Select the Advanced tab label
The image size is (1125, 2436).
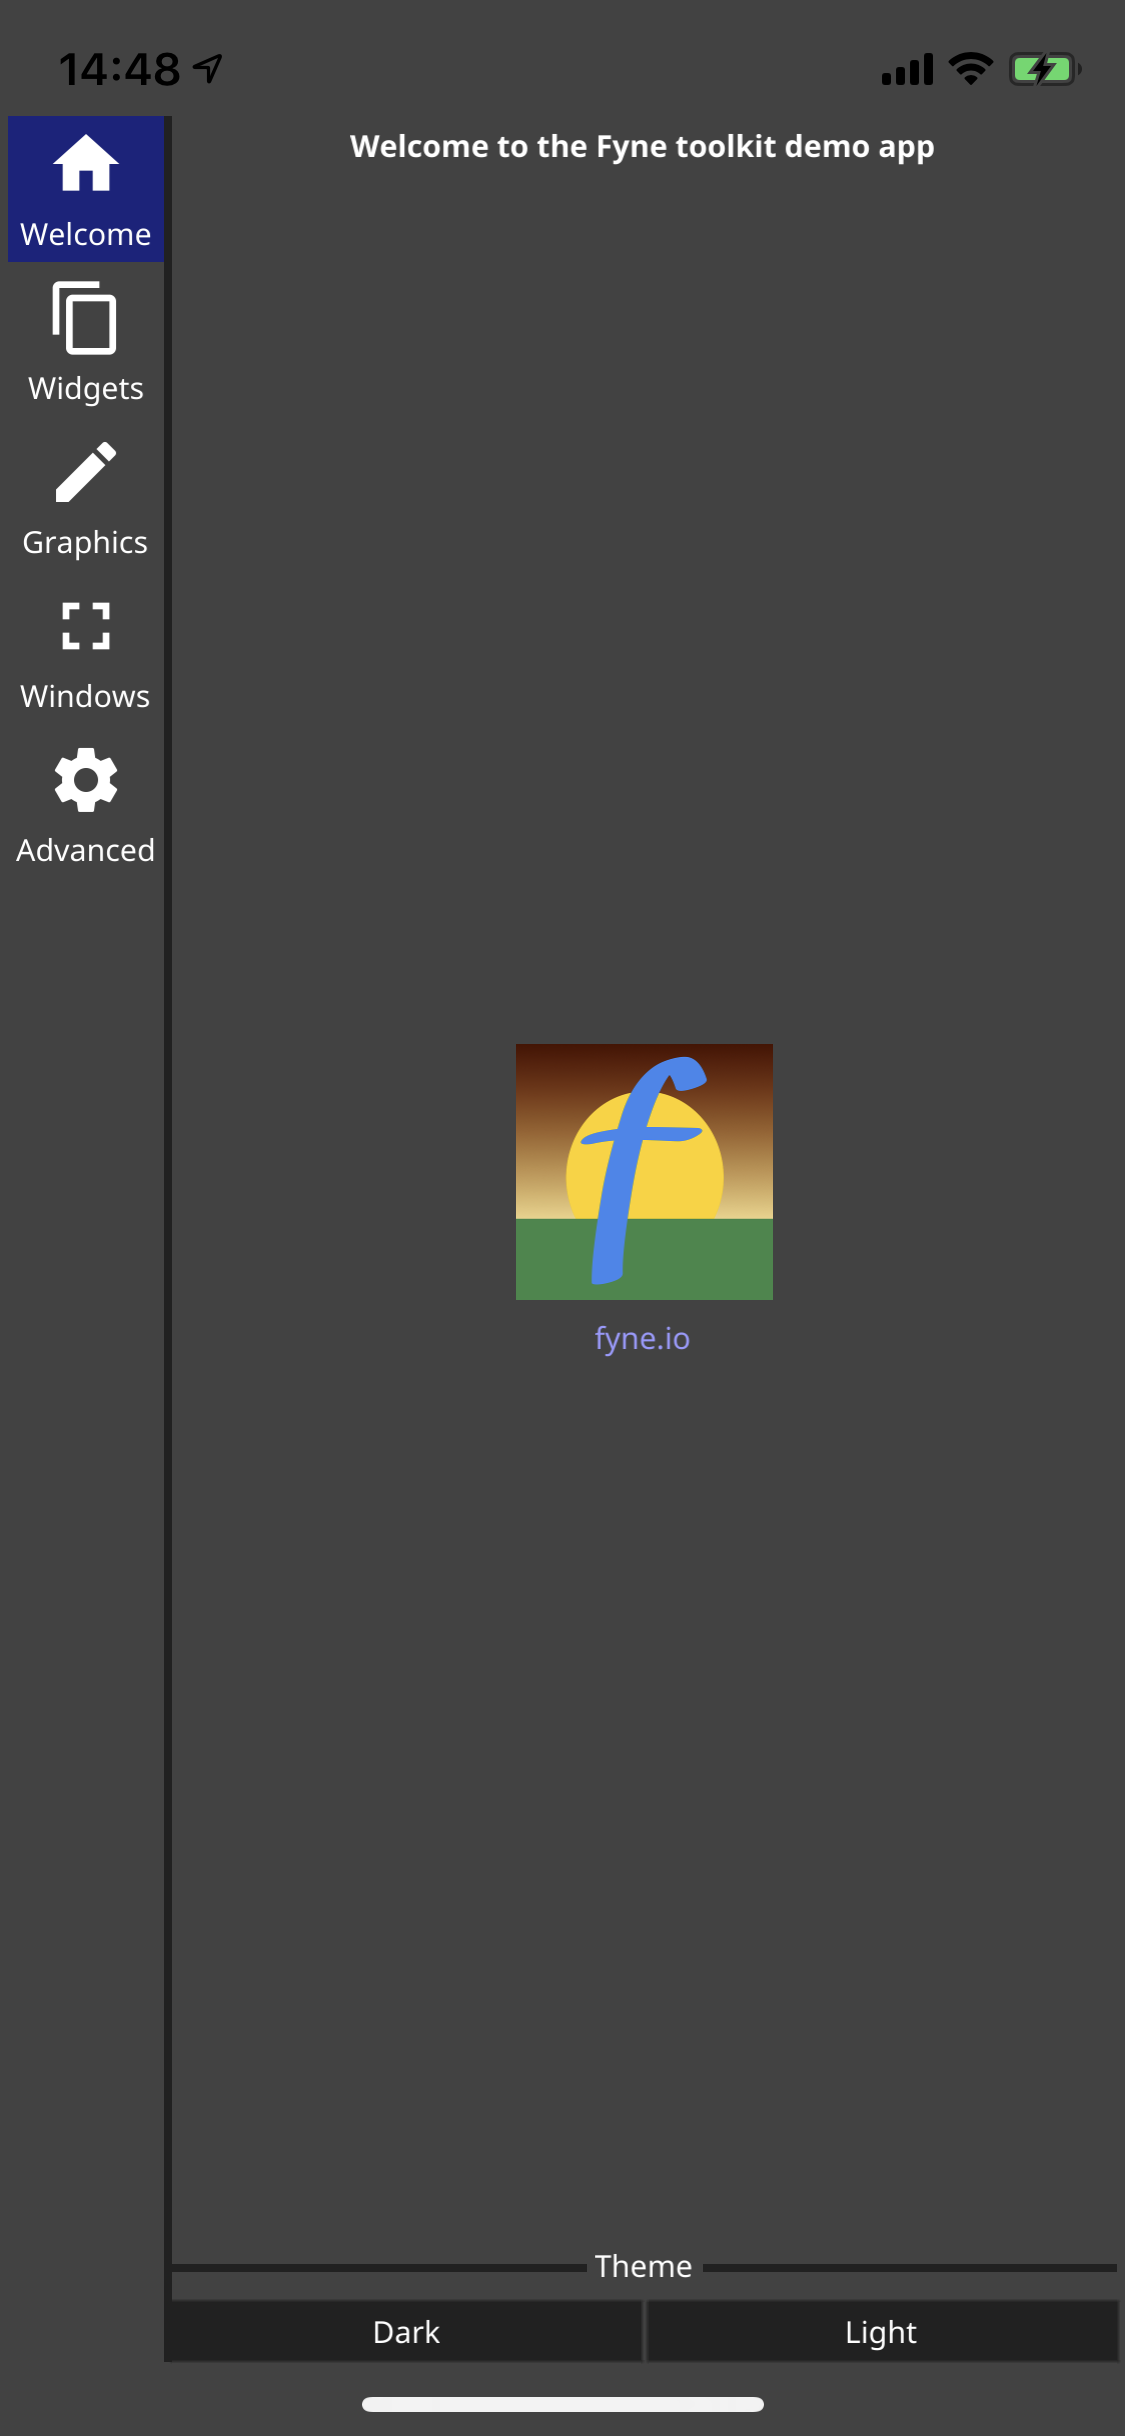pyautogui.click(x=86, y=850)
